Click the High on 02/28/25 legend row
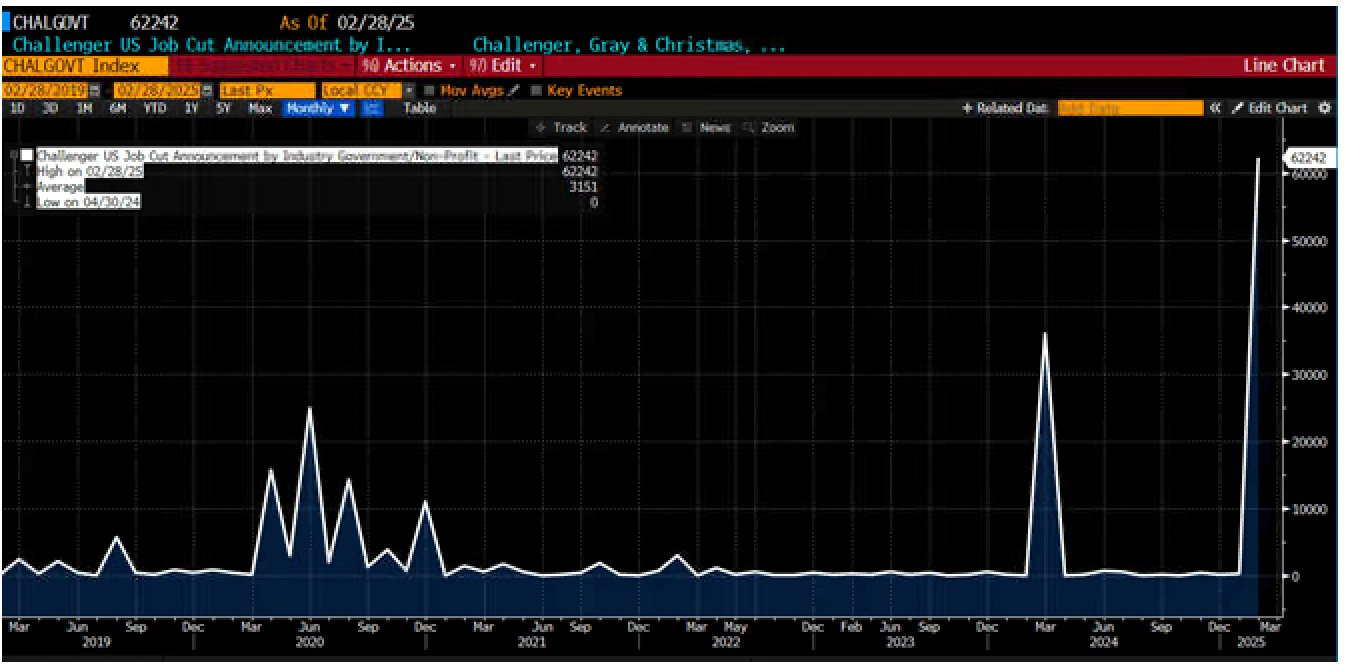The image size is (1346, 664). (90, 172)
